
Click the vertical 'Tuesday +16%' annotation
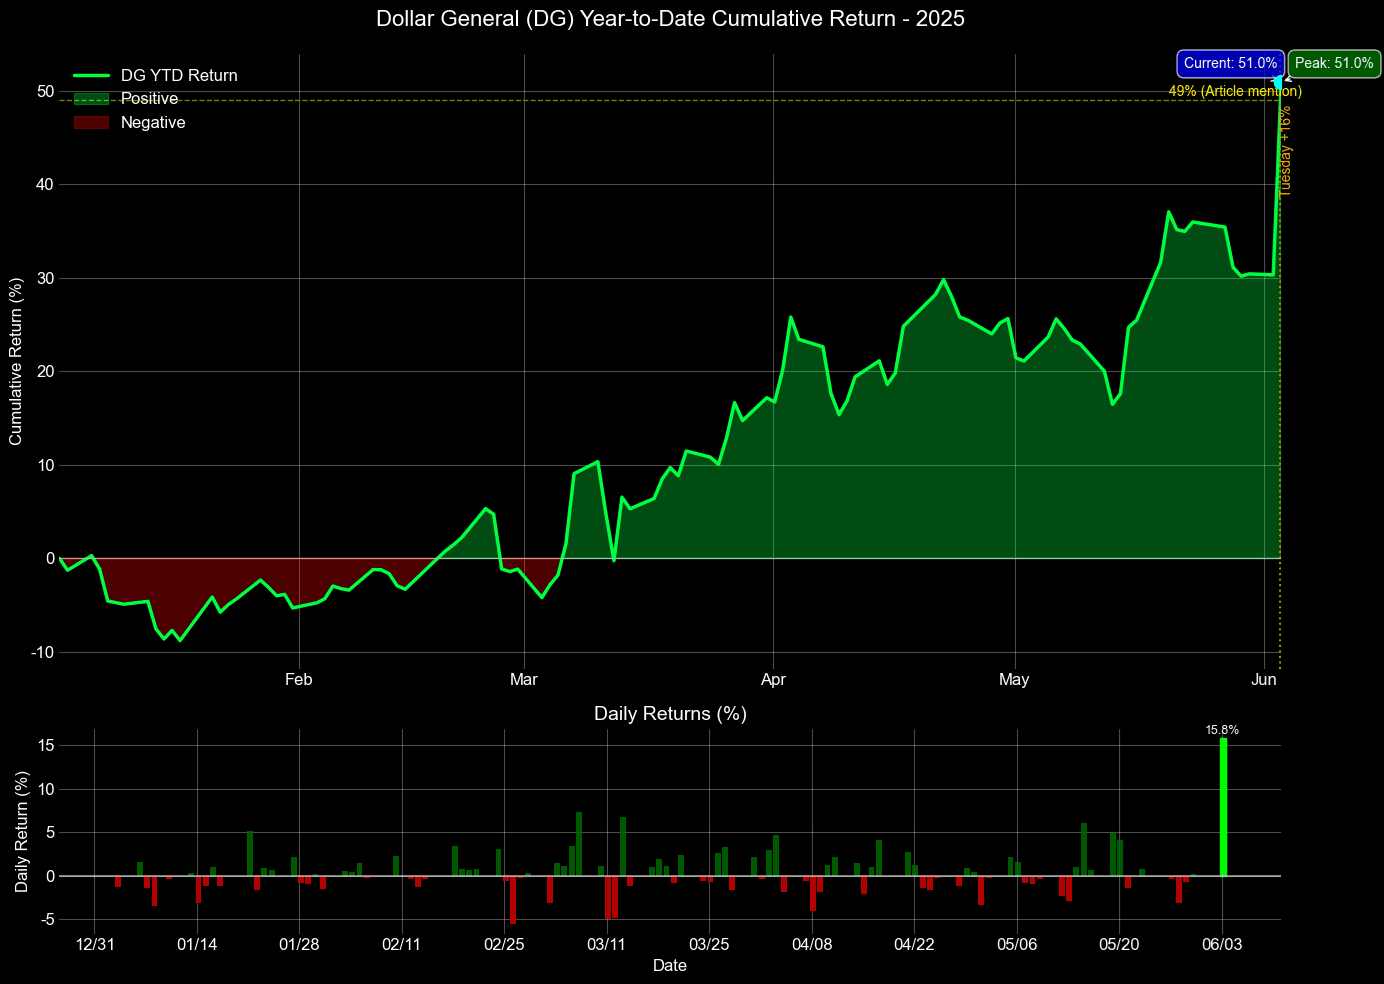[x=1286, y=150]
